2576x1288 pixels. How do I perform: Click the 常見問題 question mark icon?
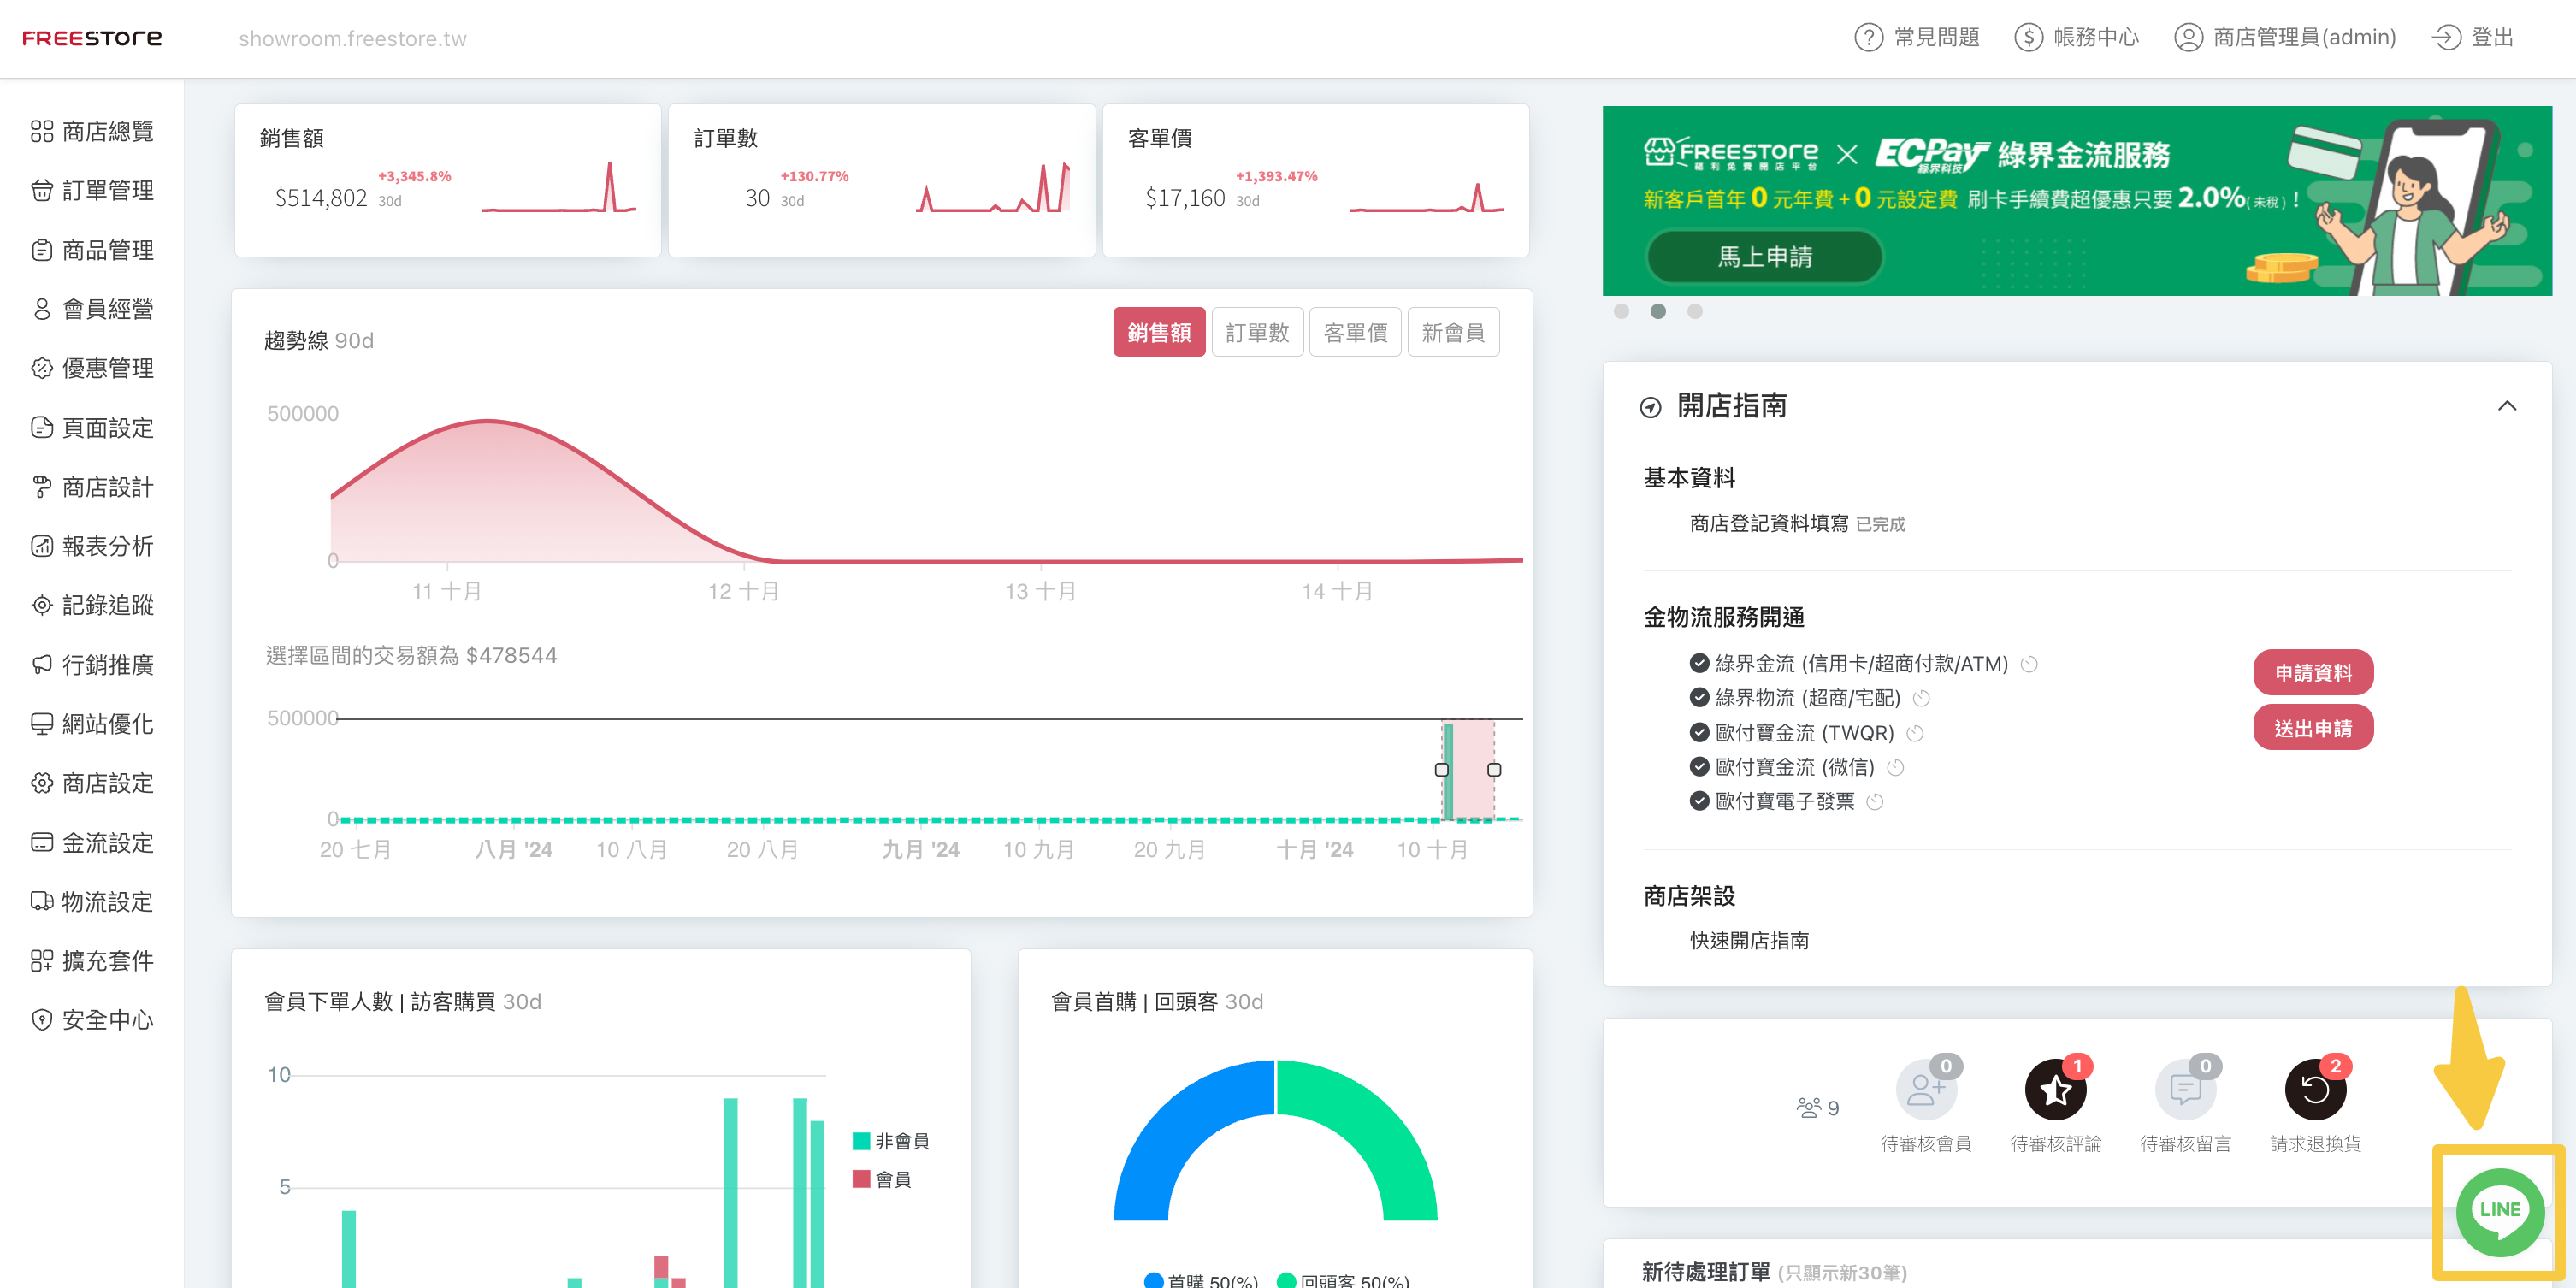coord(1868,38)
